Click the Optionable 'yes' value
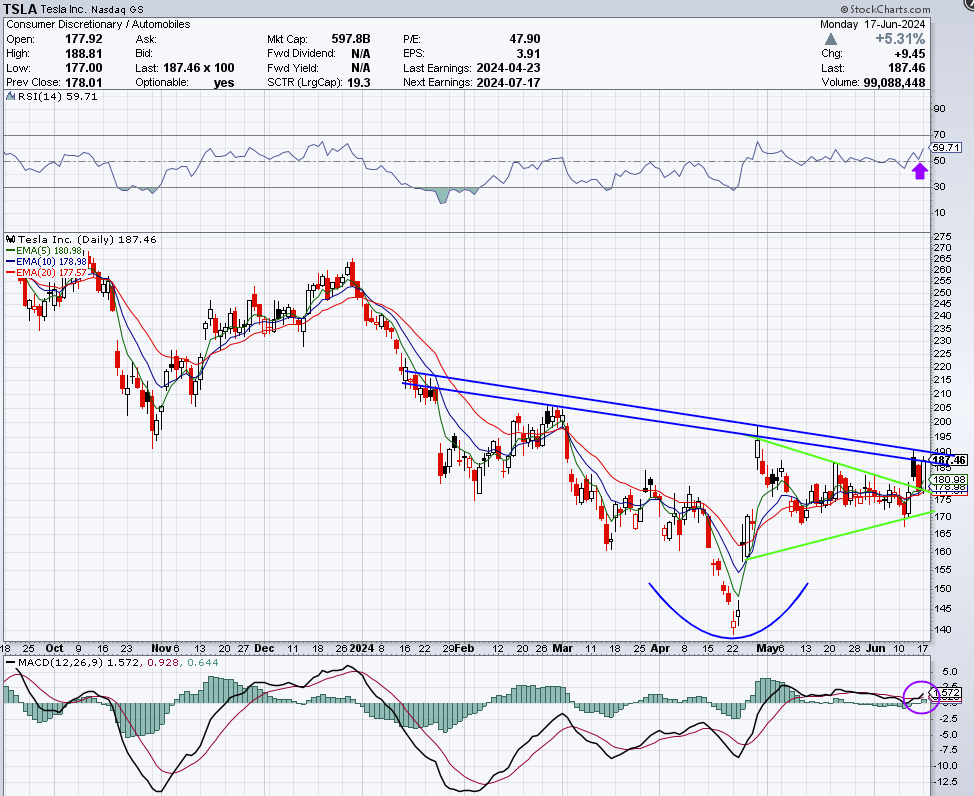 tap(224, 83)
